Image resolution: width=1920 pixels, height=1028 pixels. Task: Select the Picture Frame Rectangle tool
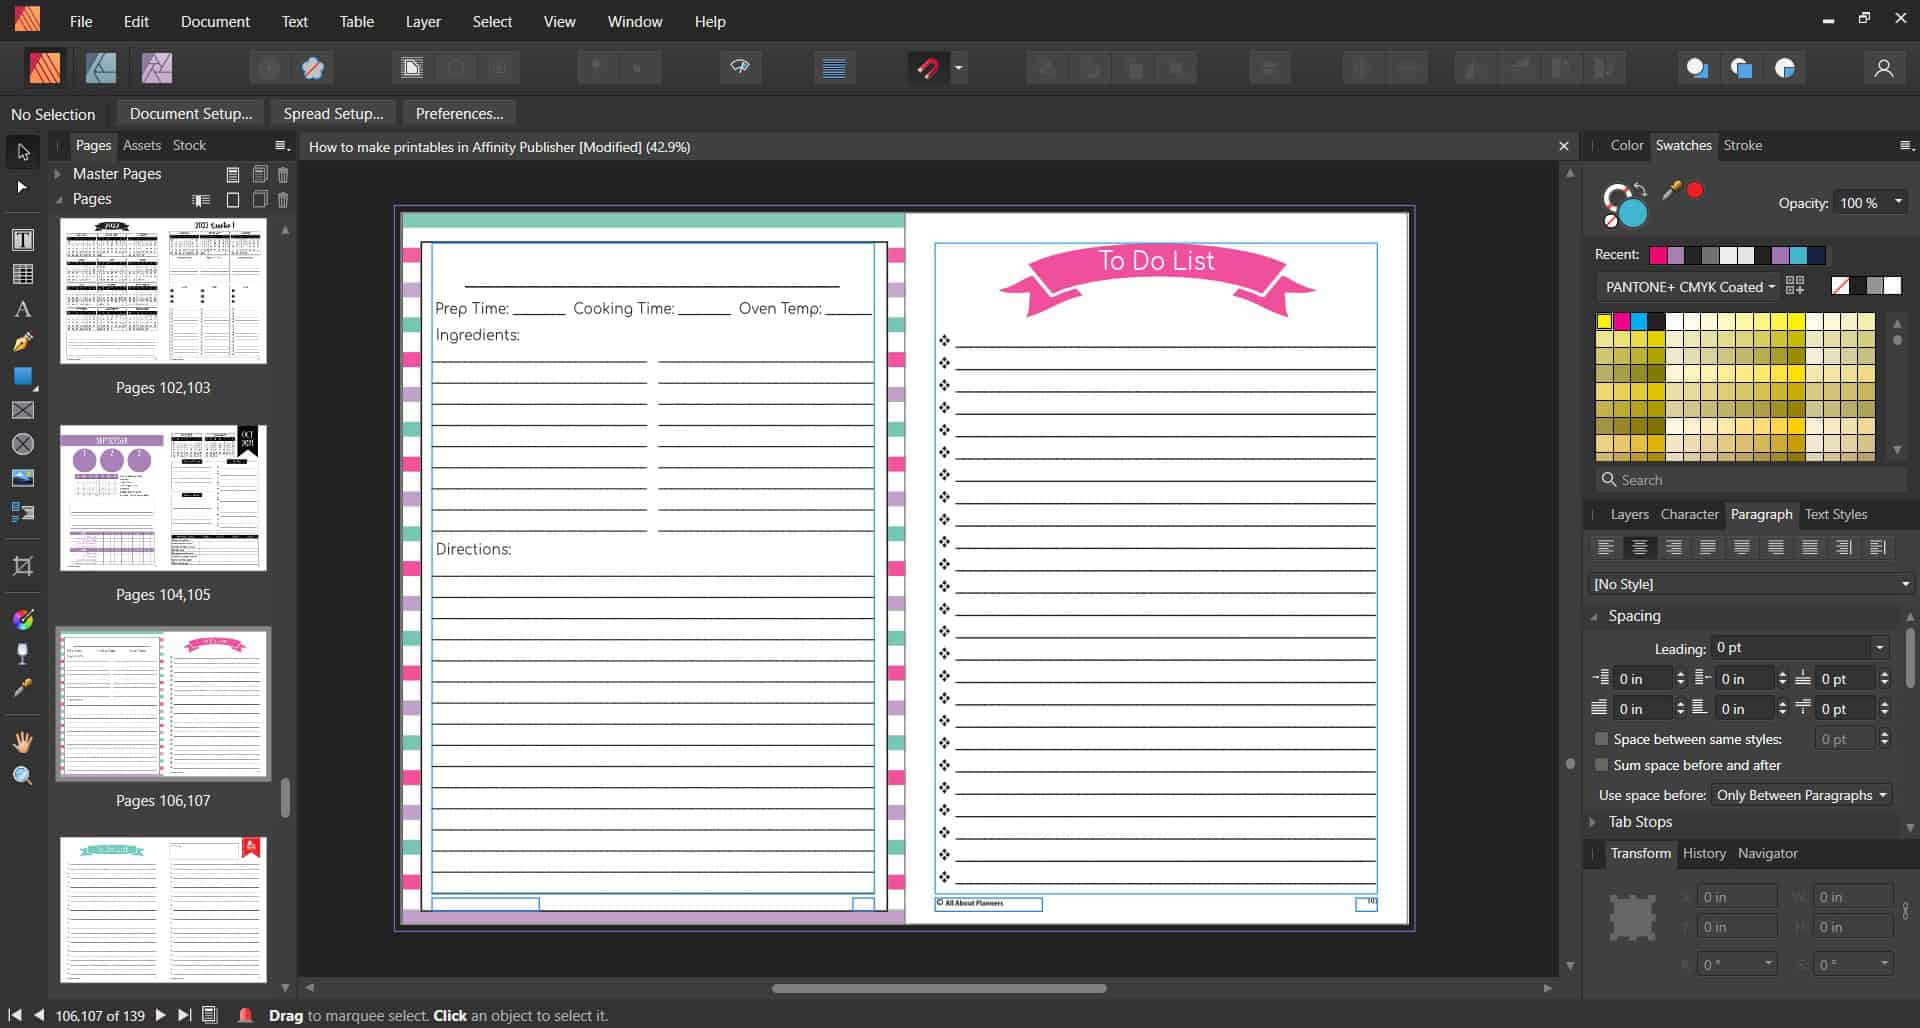[22, 410]
